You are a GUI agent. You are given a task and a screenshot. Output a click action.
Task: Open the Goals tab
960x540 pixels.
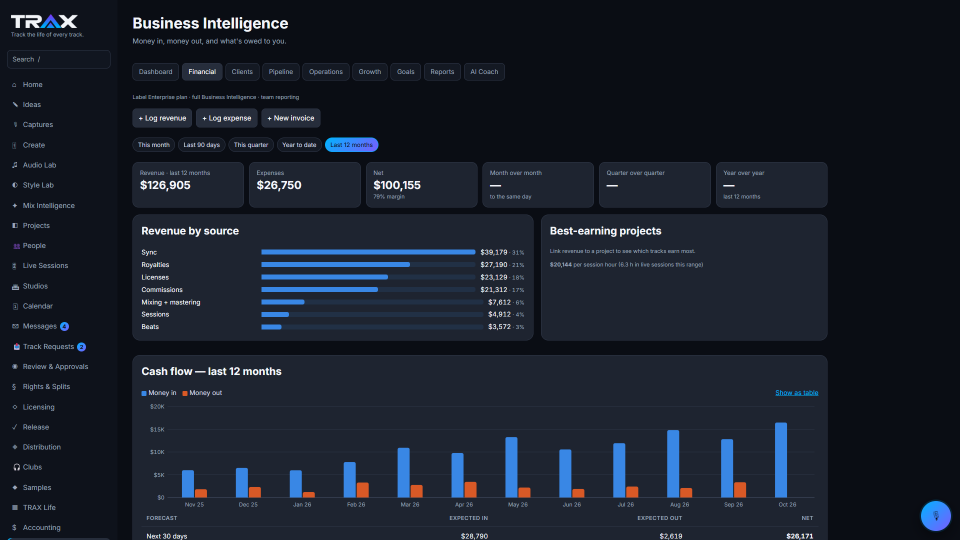point(405,72)
